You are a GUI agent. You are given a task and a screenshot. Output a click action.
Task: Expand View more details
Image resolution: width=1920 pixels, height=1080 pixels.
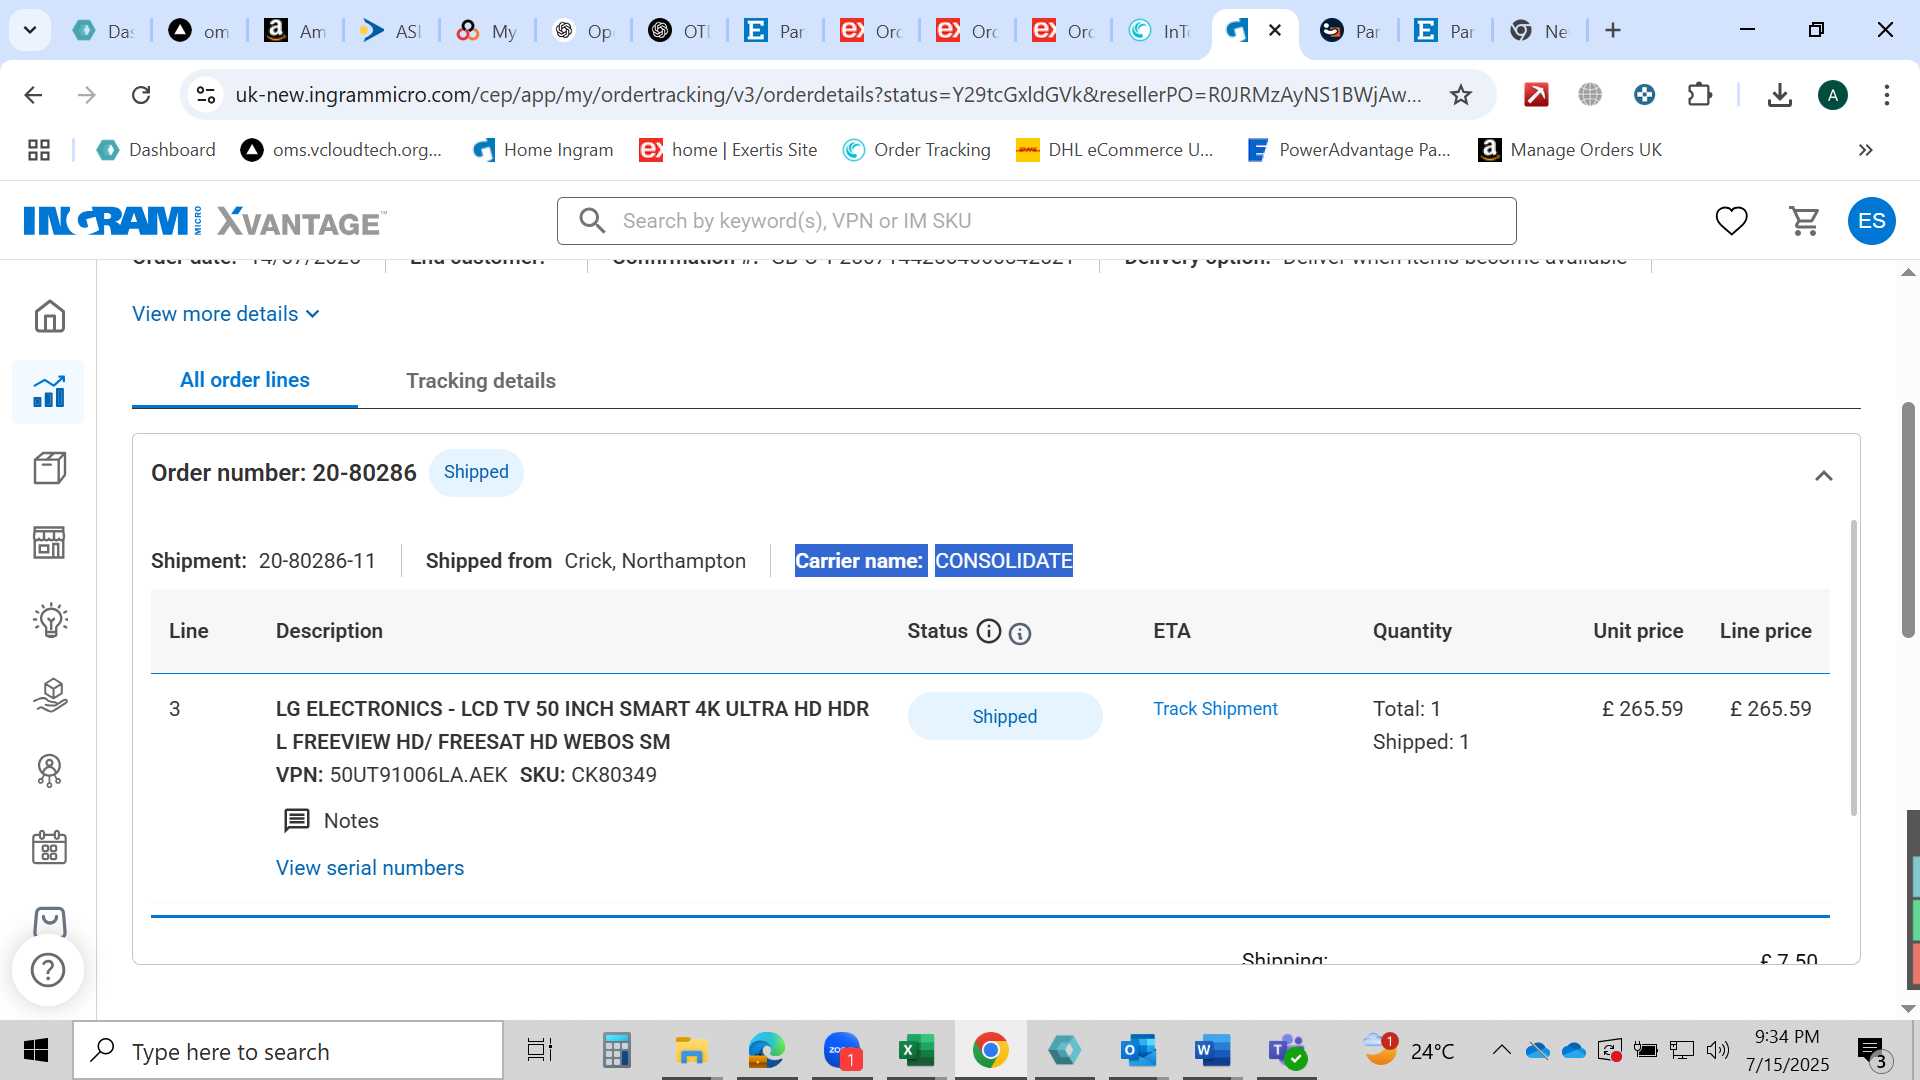[x=226, y=314]
